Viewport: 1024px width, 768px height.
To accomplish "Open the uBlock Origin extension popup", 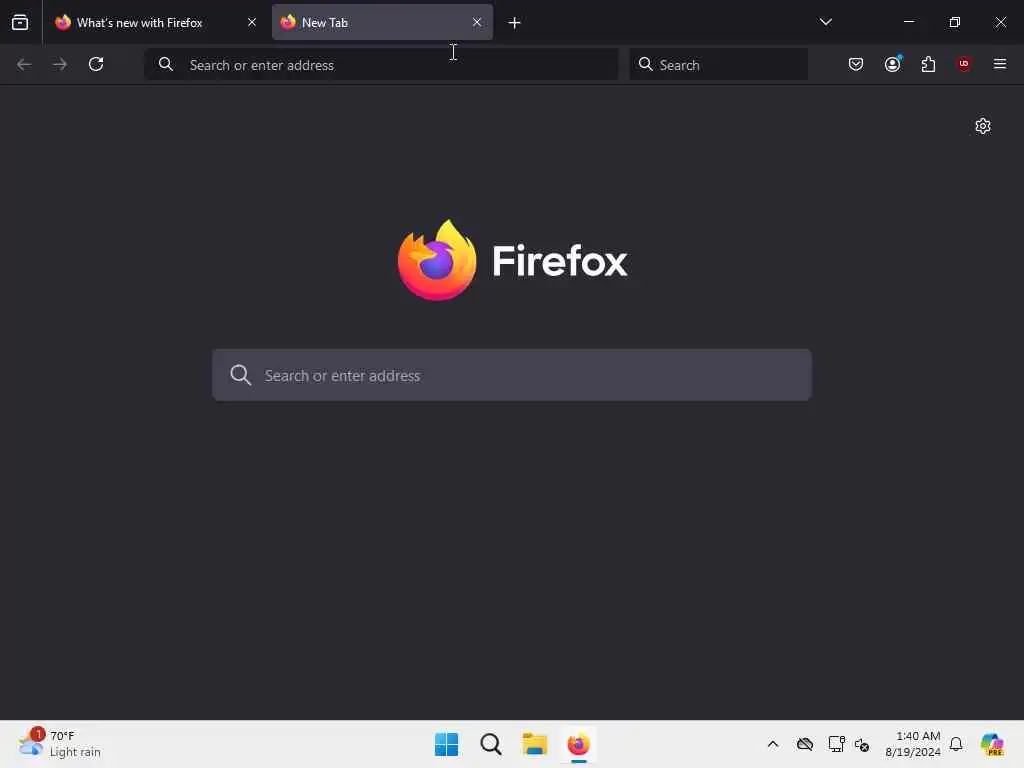I will point(964,64).
